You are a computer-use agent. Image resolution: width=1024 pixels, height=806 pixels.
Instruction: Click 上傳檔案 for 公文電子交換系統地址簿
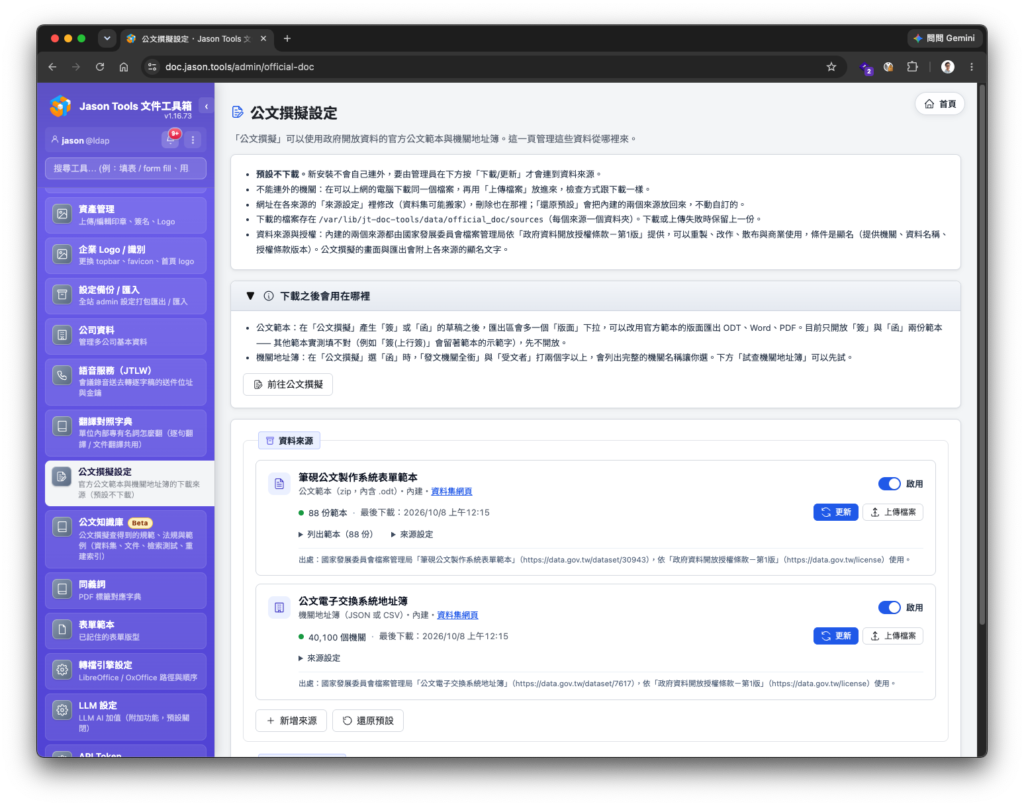[x=893, y=636]
